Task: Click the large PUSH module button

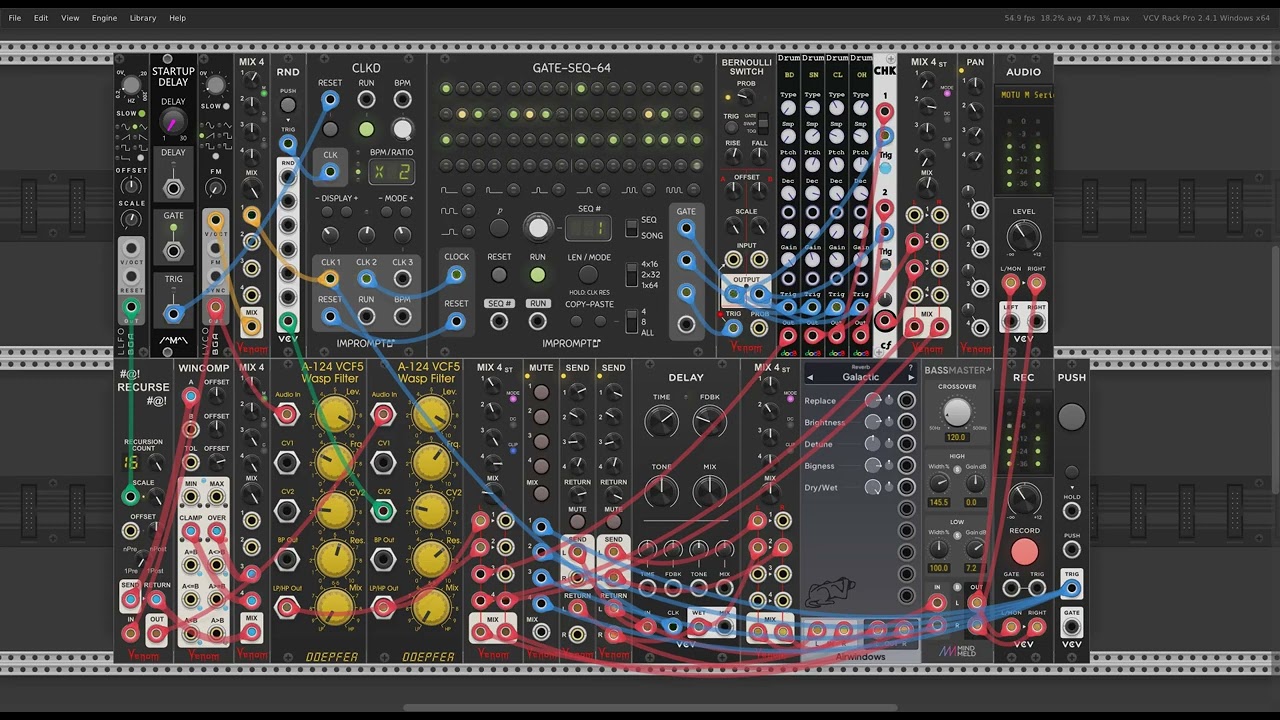Action: click(x=1071, y=417)
